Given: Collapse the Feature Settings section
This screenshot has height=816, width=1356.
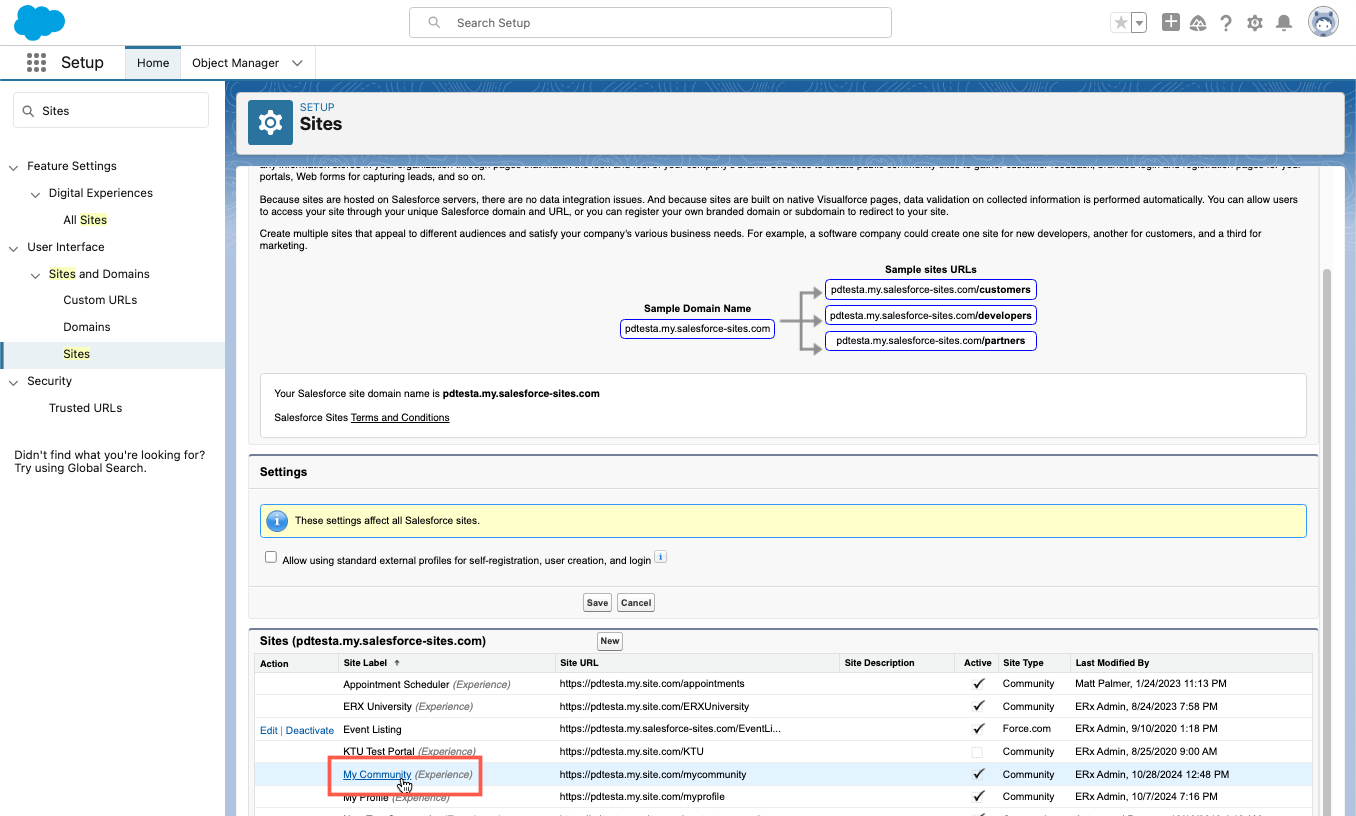Looking at the screenshot, I should [14, 166].
